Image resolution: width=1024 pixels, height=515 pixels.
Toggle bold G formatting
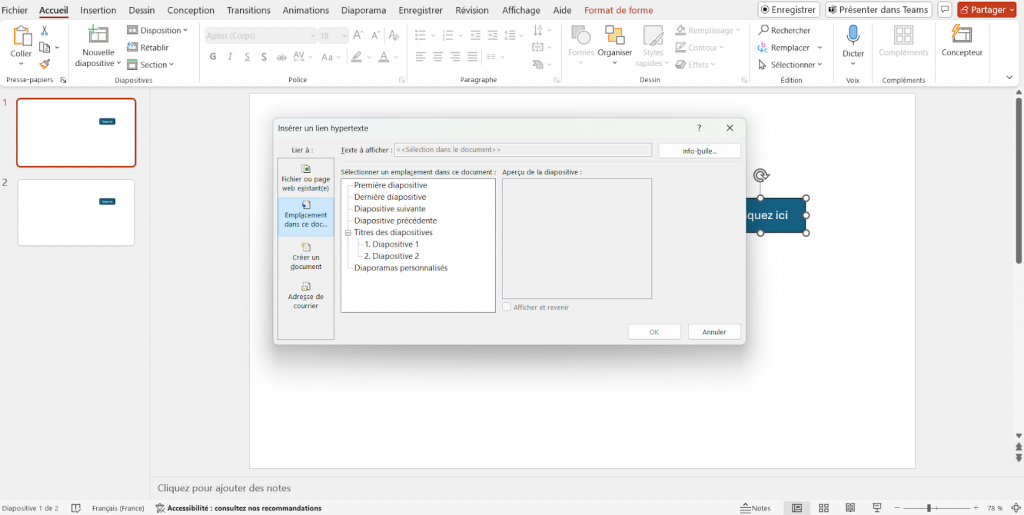click(213, 57)
